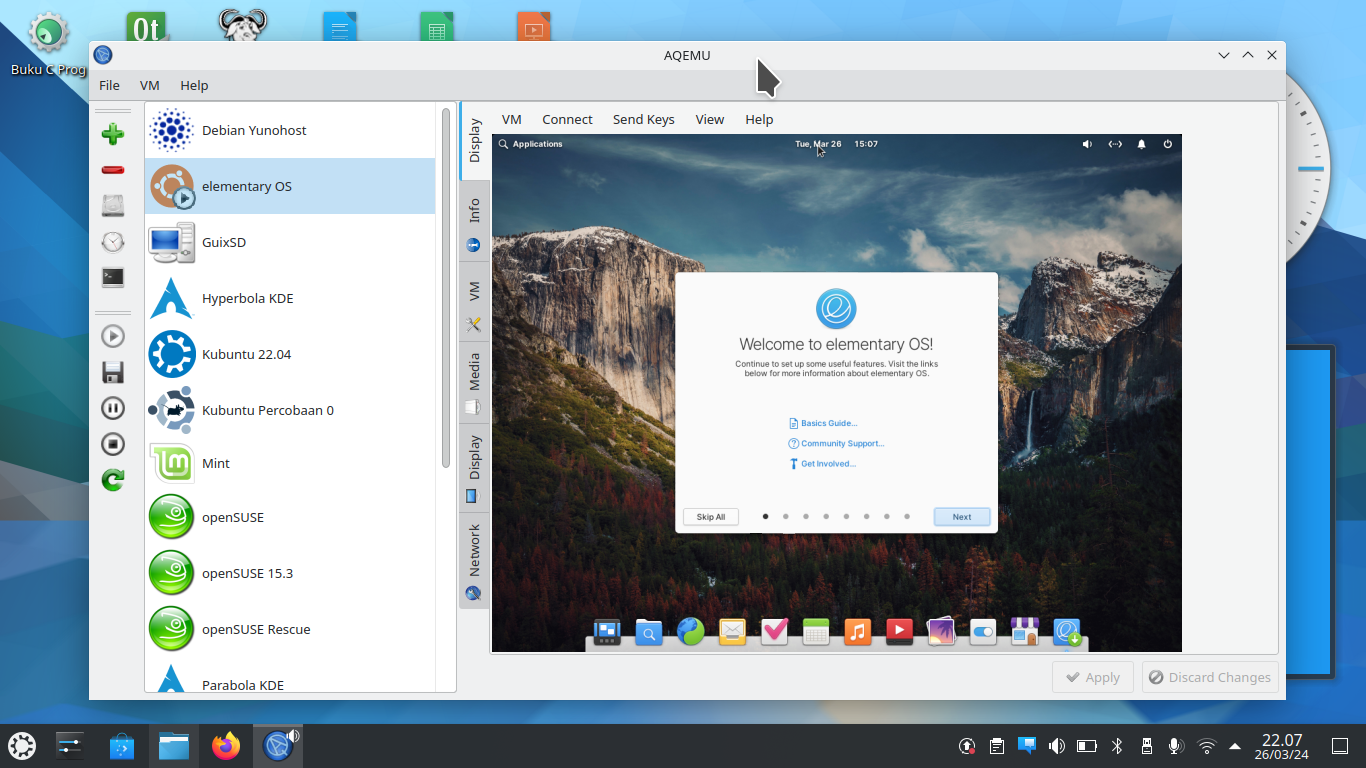The width and height of the screenshot is (1366, 768).
Task: Switch to the Network vertical tab
Action: [474, 560]
